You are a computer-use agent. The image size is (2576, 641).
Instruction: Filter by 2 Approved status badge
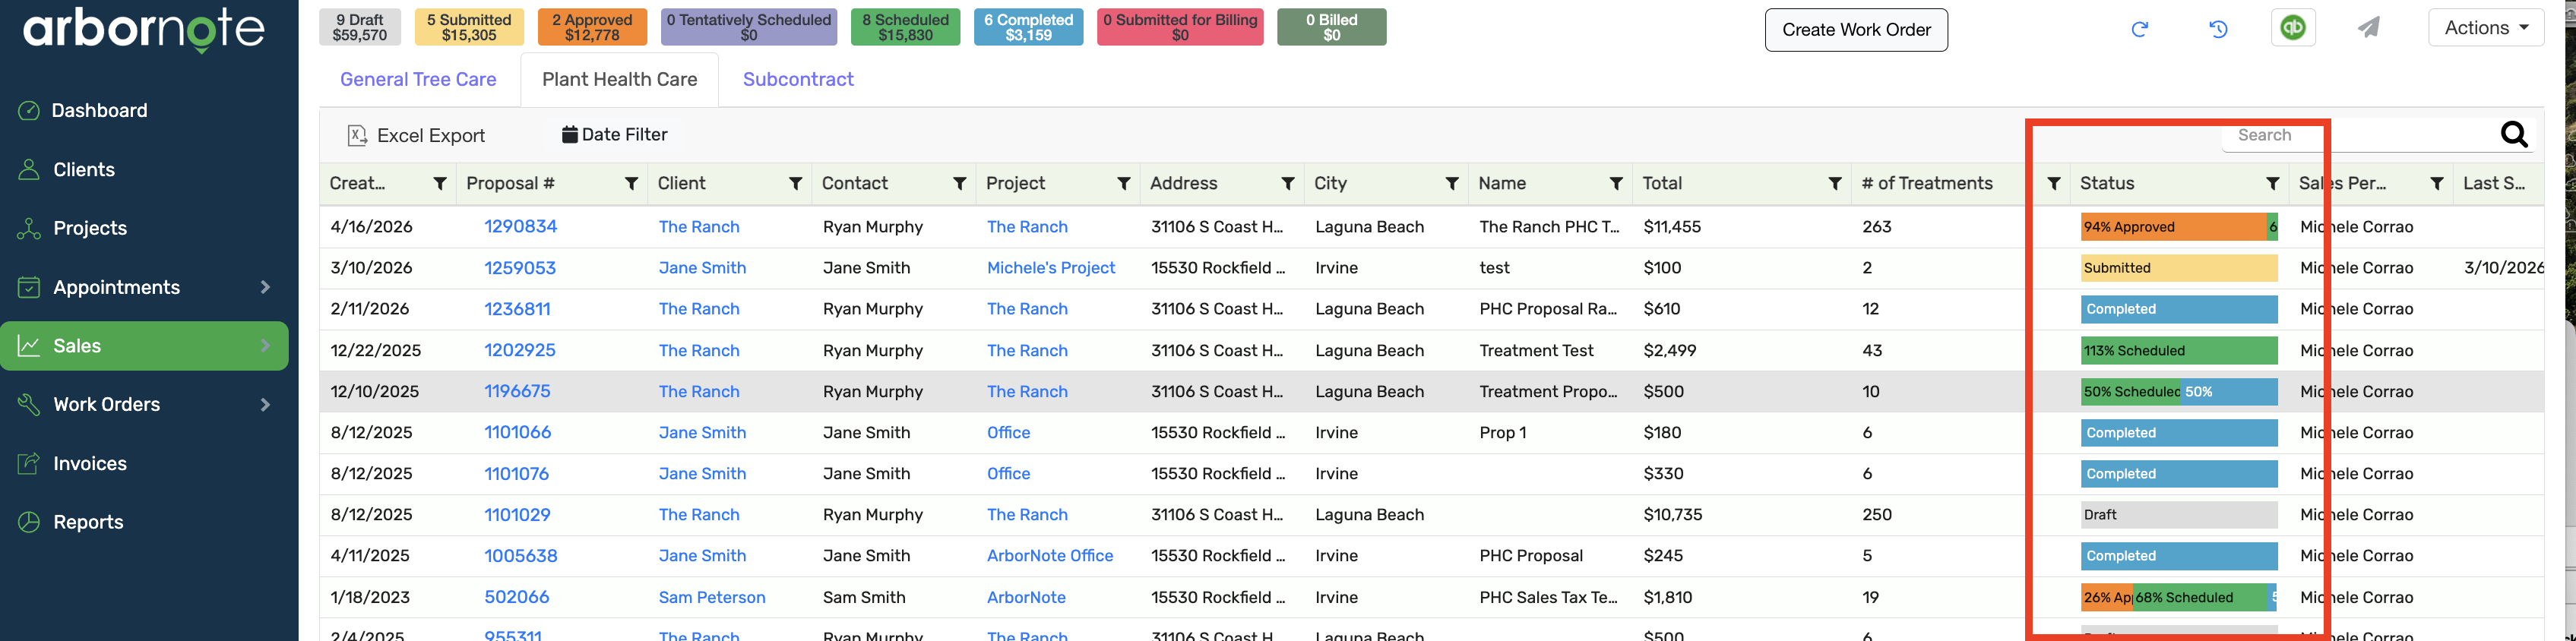point(592,27)
